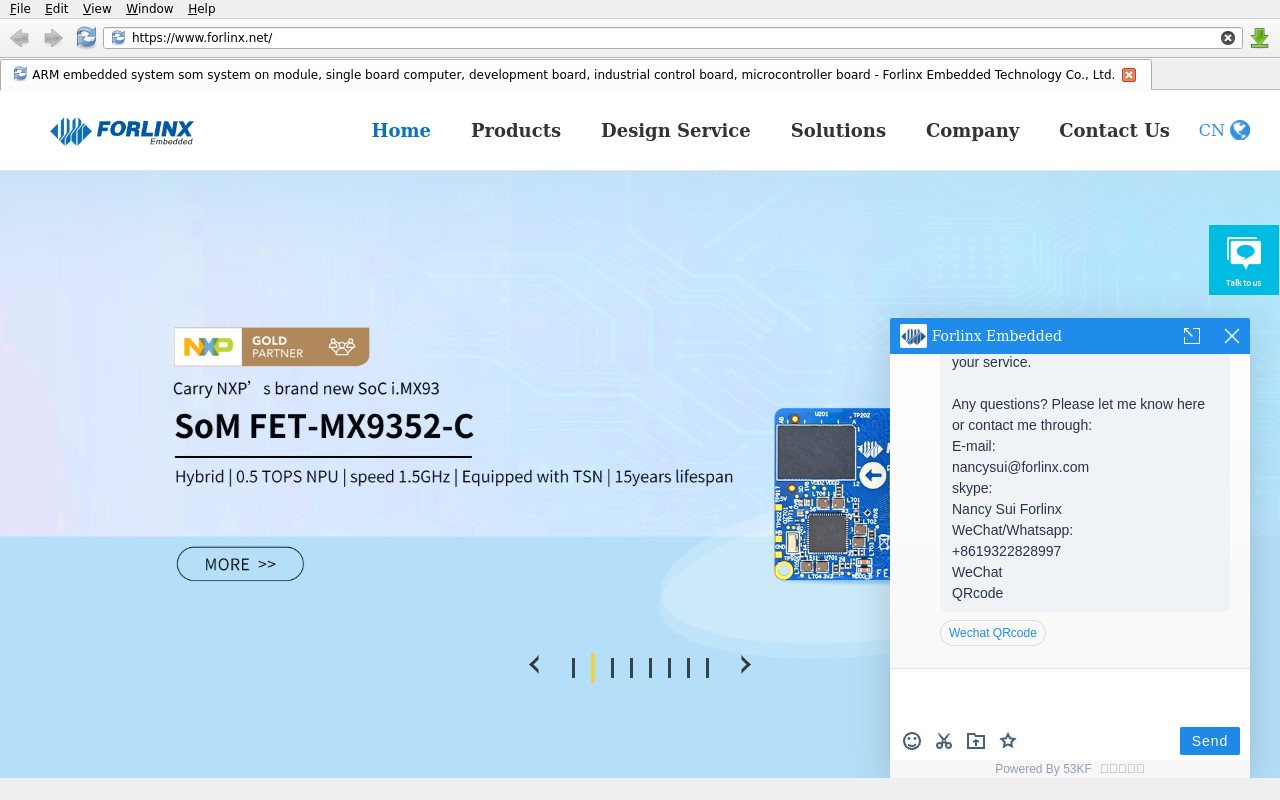
Task: Open the Help menu
Action: pyautogui.click(x=201, y=8)
